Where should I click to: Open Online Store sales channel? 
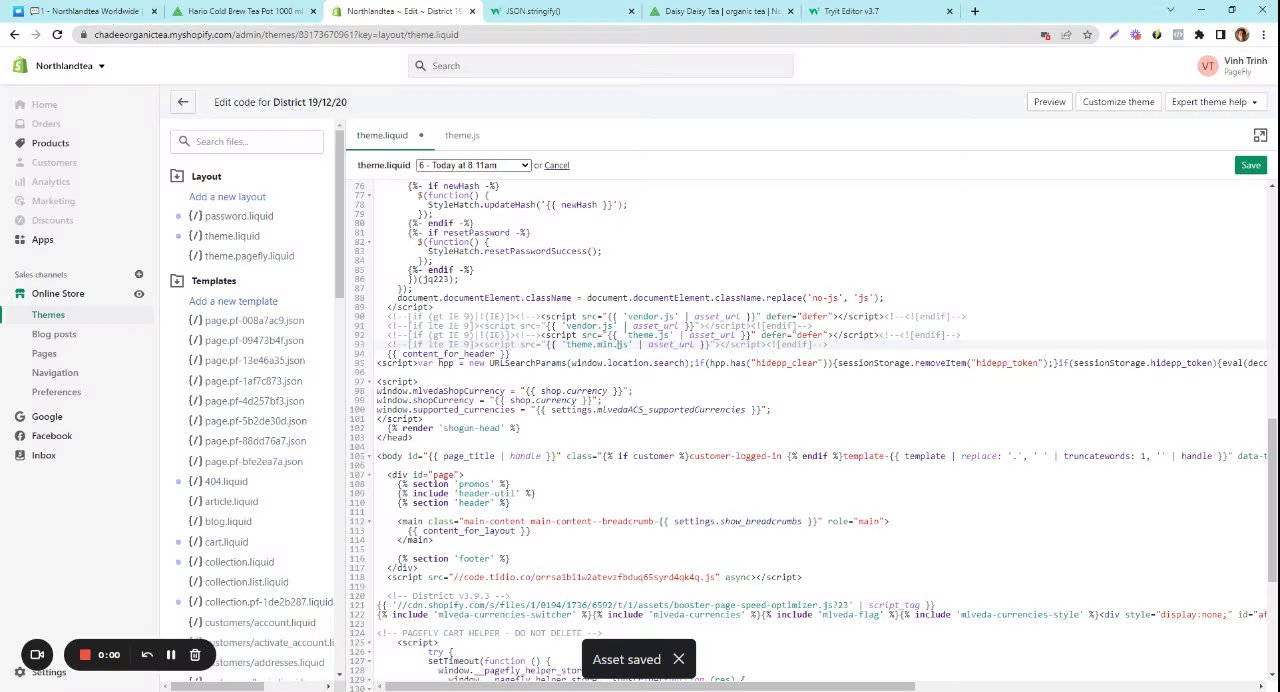tap(58, 294)
